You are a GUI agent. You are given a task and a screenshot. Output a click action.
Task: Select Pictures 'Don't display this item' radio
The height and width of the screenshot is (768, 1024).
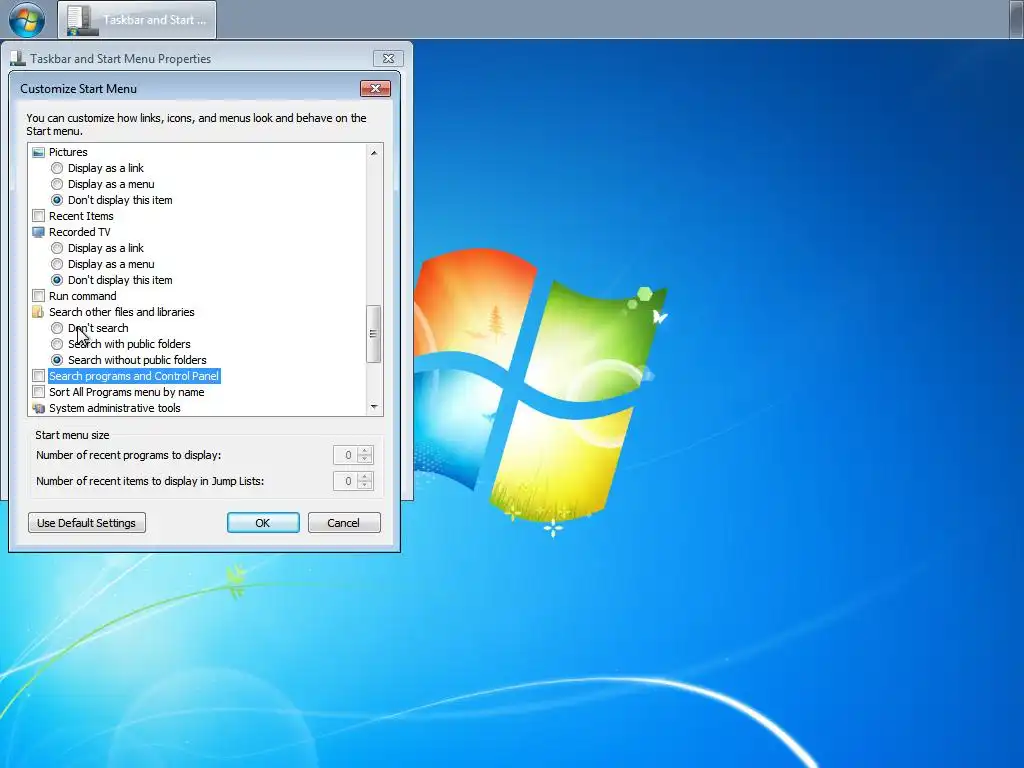click(x=57, y=200)
